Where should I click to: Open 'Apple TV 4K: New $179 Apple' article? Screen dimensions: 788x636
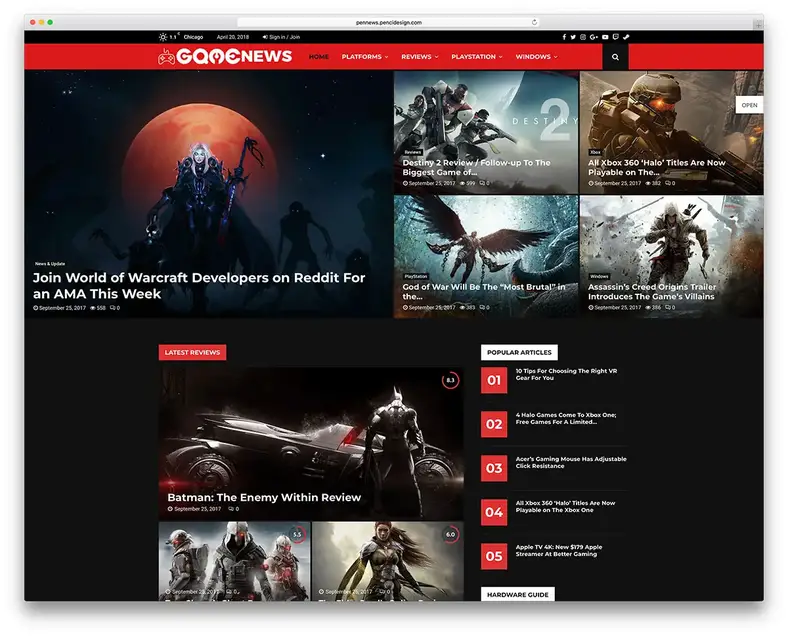click(559, 551)
